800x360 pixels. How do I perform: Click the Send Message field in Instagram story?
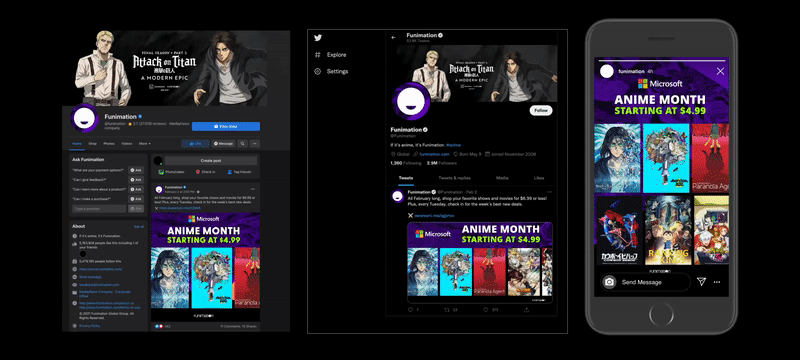pyautogui.click(x=645, y=282)
